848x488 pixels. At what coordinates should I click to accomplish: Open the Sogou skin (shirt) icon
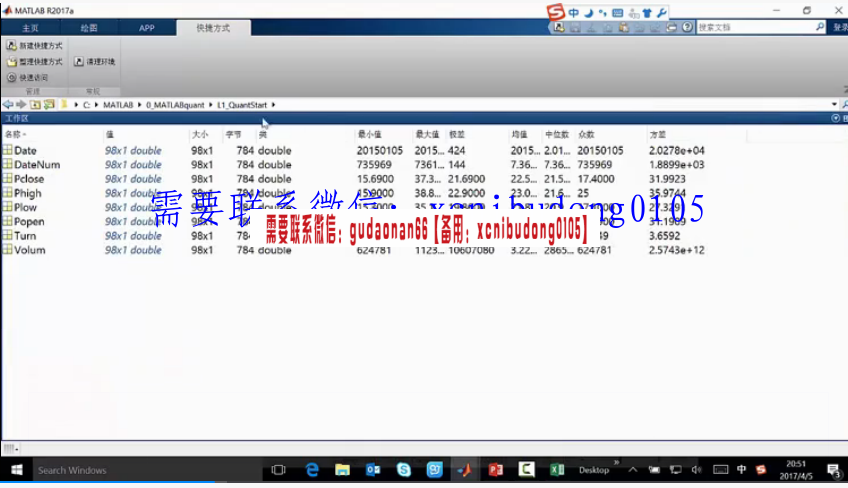(647, 12)
